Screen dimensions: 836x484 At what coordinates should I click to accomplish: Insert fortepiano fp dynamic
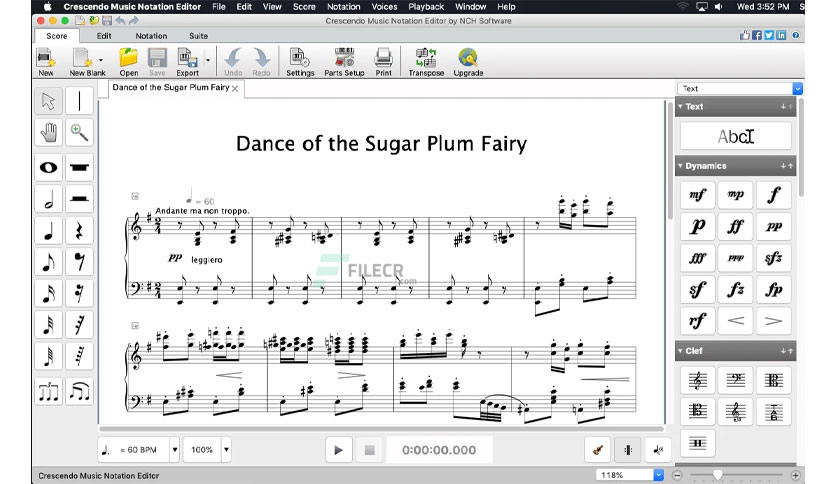click(774, 289)
